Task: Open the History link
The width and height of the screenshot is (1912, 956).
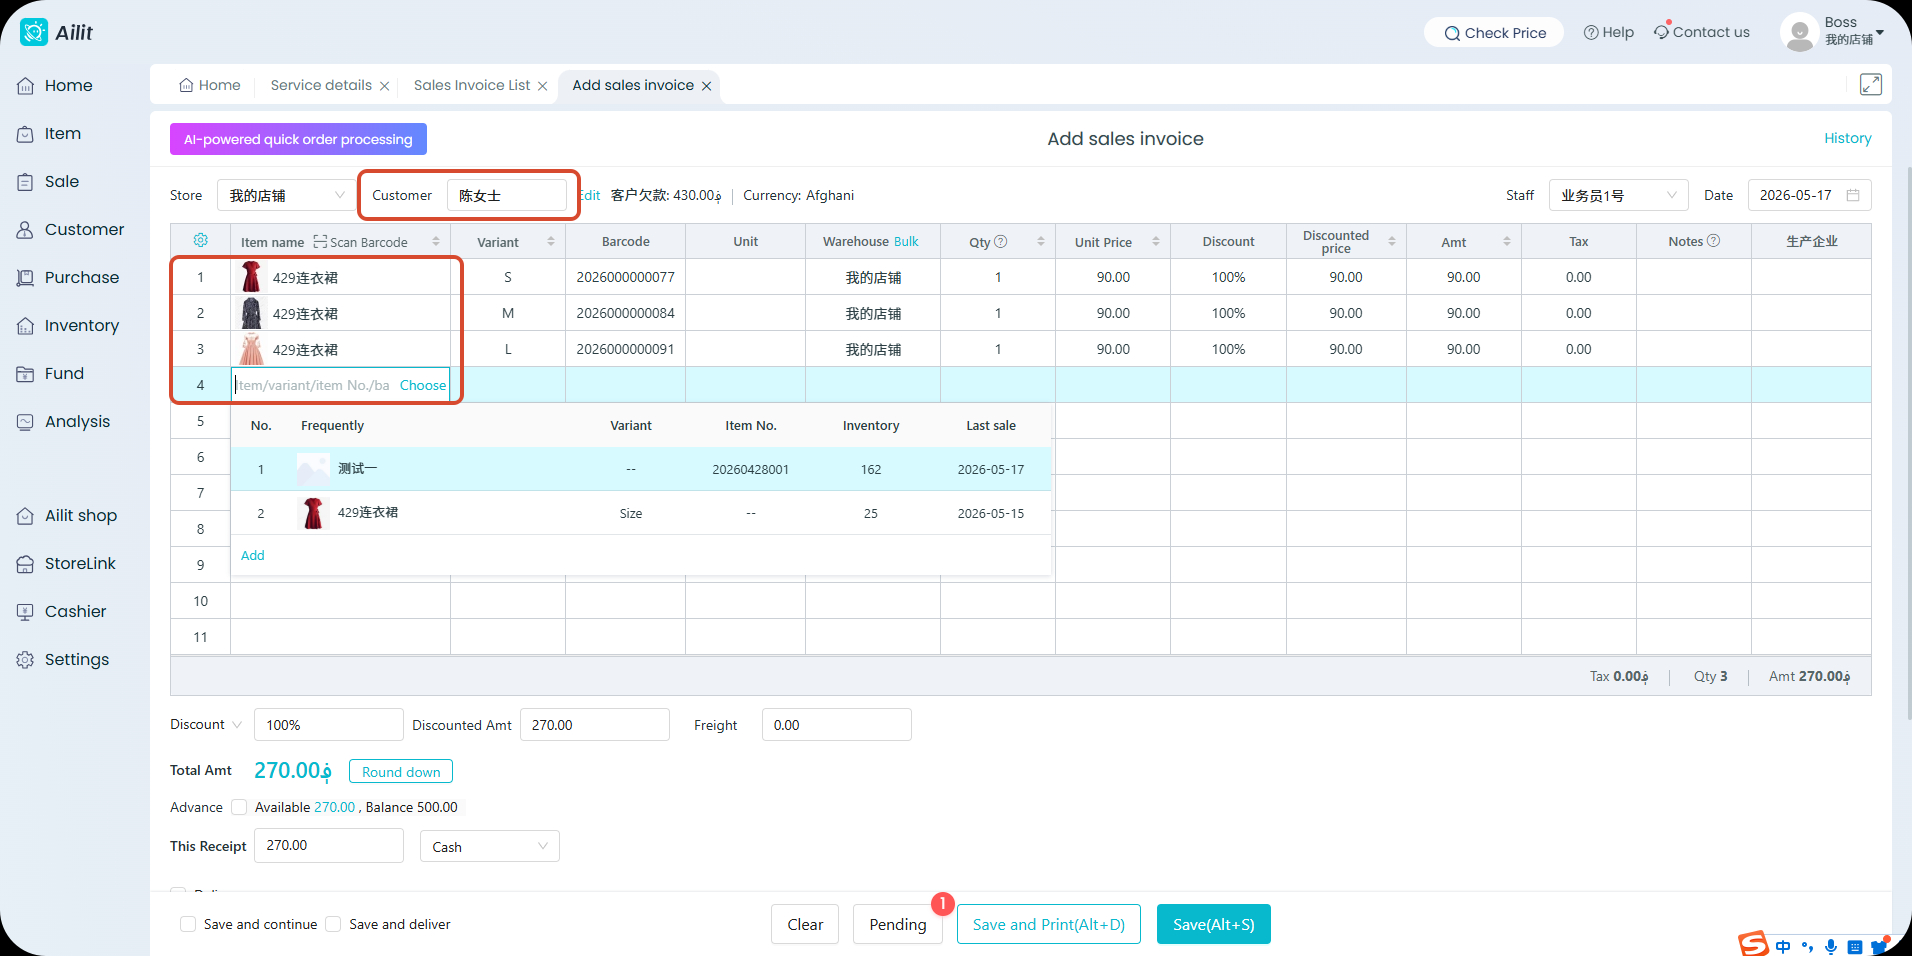Action: click(x=1847, y=138)
